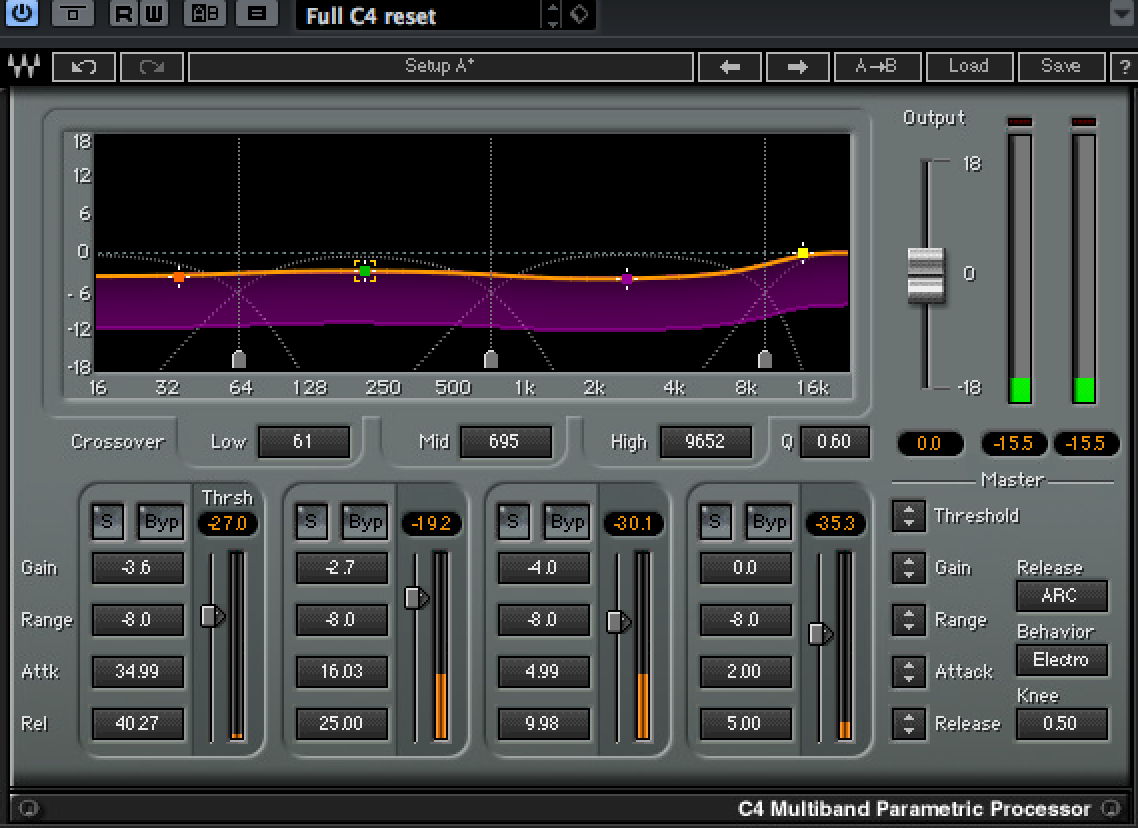Click the High crossover value 9652
This screenshot has width=1138, height=828.
click(x=705, y=442)
